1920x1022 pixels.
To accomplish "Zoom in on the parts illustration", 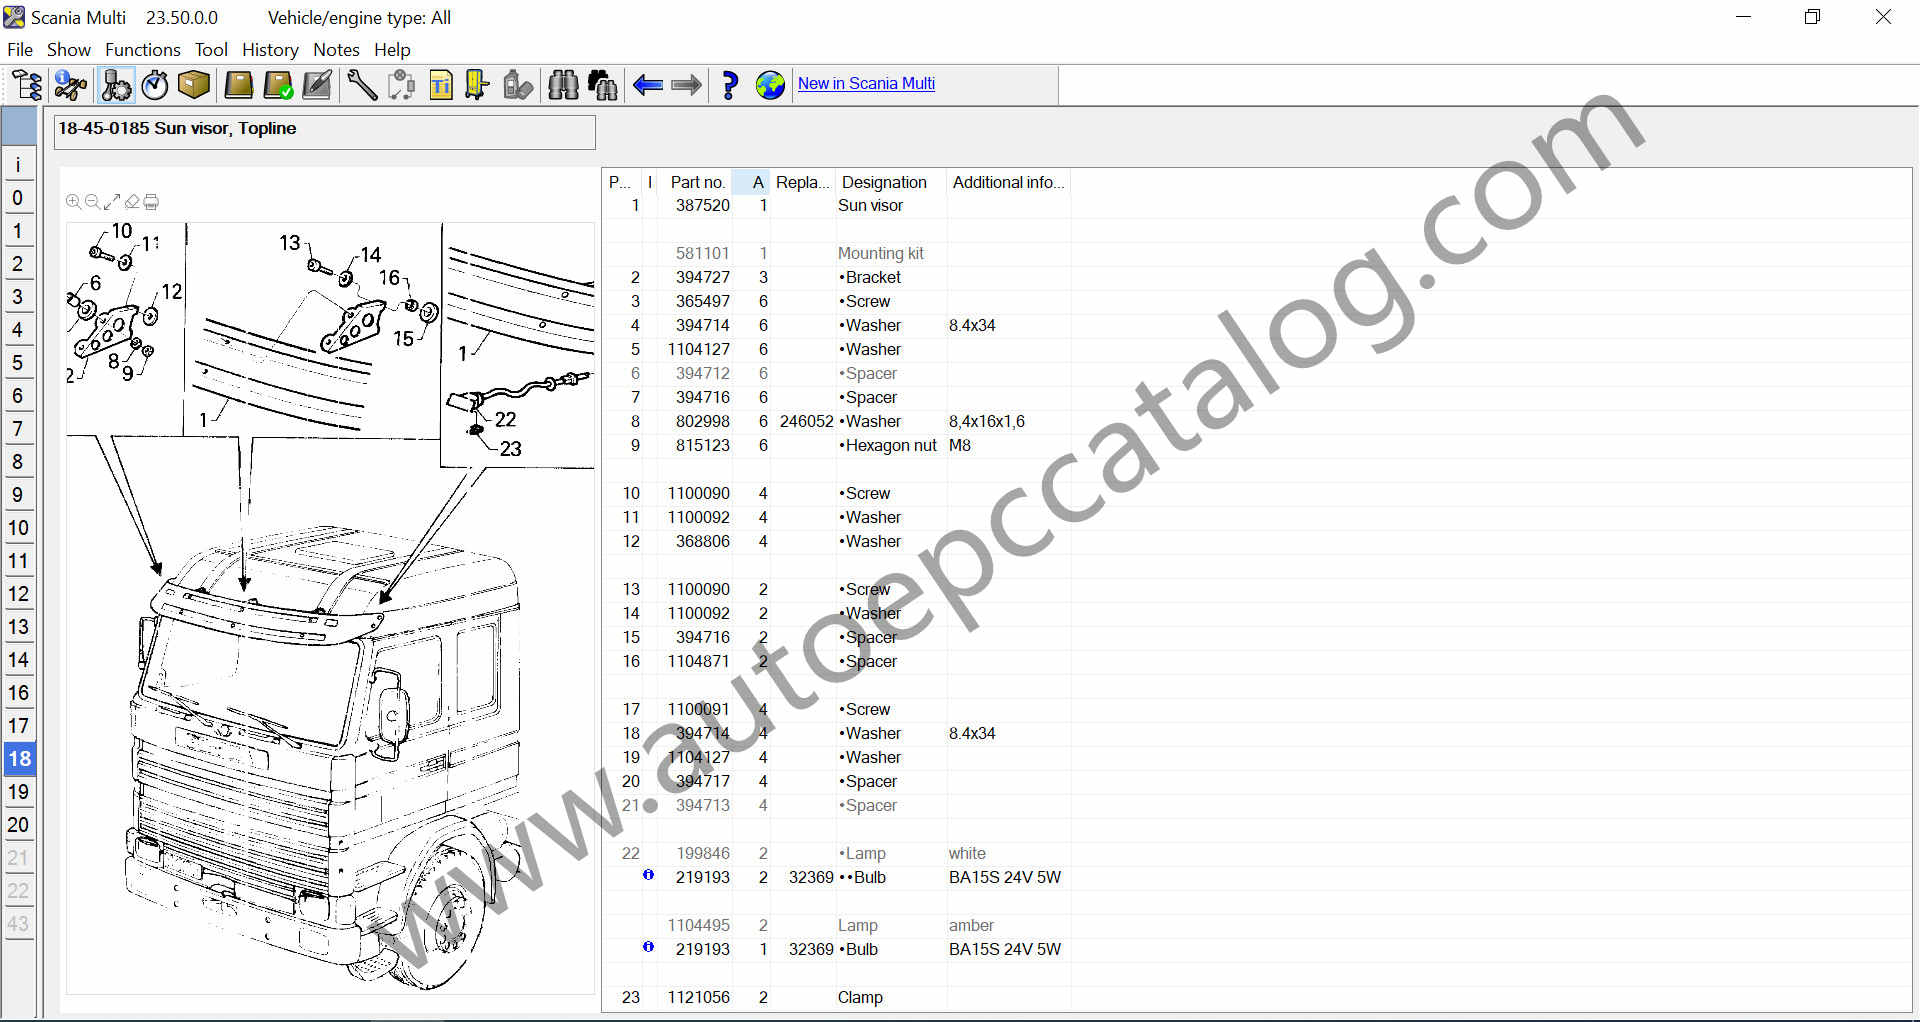I will (x=73, y=202).
